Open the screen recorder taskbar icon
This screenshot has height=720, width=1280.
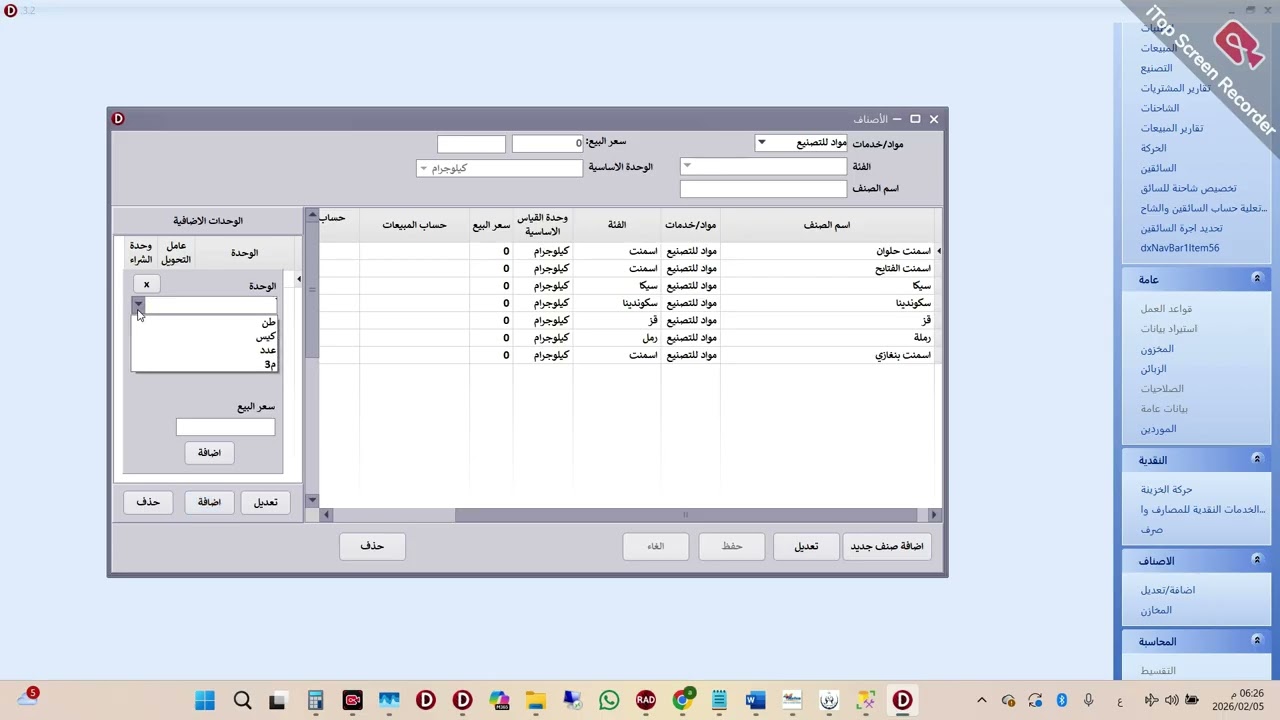(x=352, y=701)
